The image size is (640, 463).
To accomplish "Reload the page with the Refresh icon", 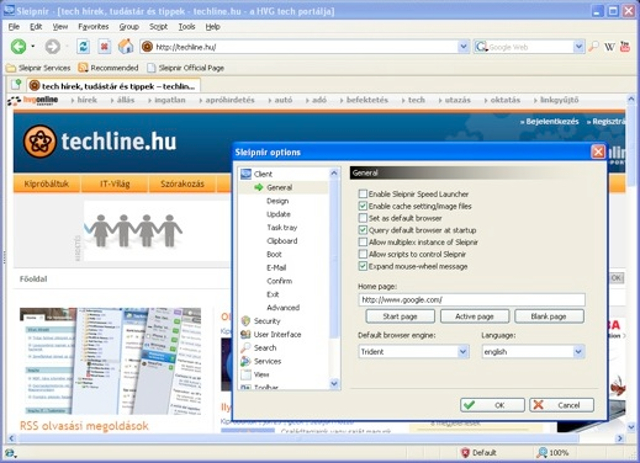I will [83, 47].
